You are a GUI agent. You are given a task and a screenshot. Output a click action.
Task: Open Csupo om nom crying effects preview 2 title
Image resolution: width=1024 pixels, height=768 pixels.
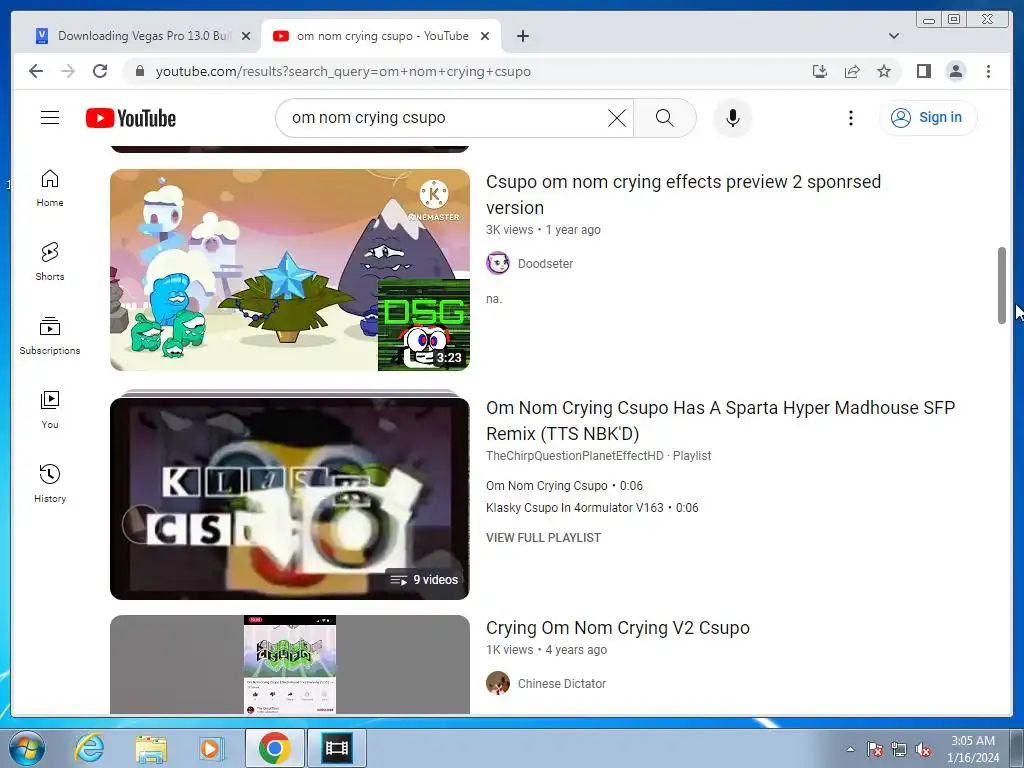pyautogui.click(x=683, y=194)
